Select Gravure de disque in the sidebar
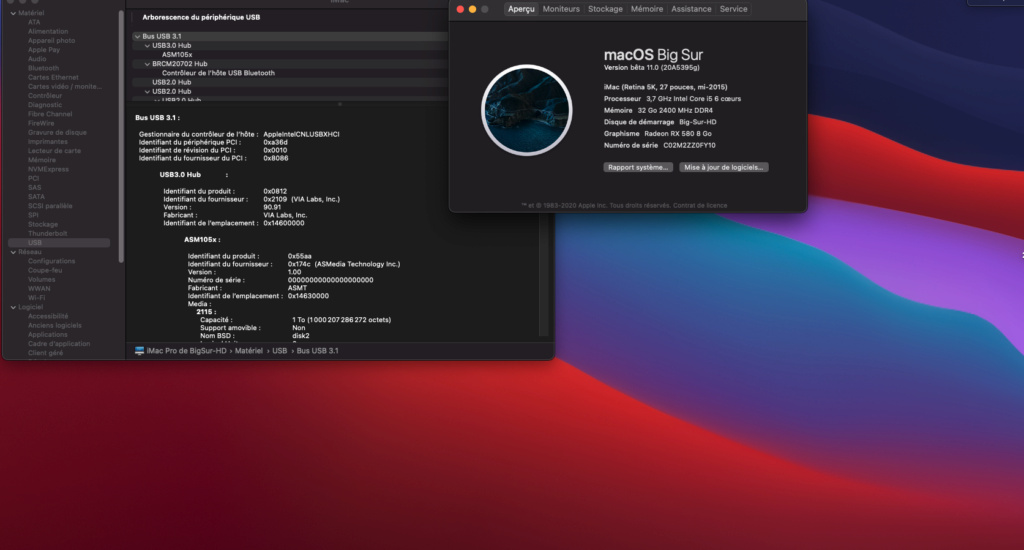The image size is (1024, 550). (x=57, y=133)
